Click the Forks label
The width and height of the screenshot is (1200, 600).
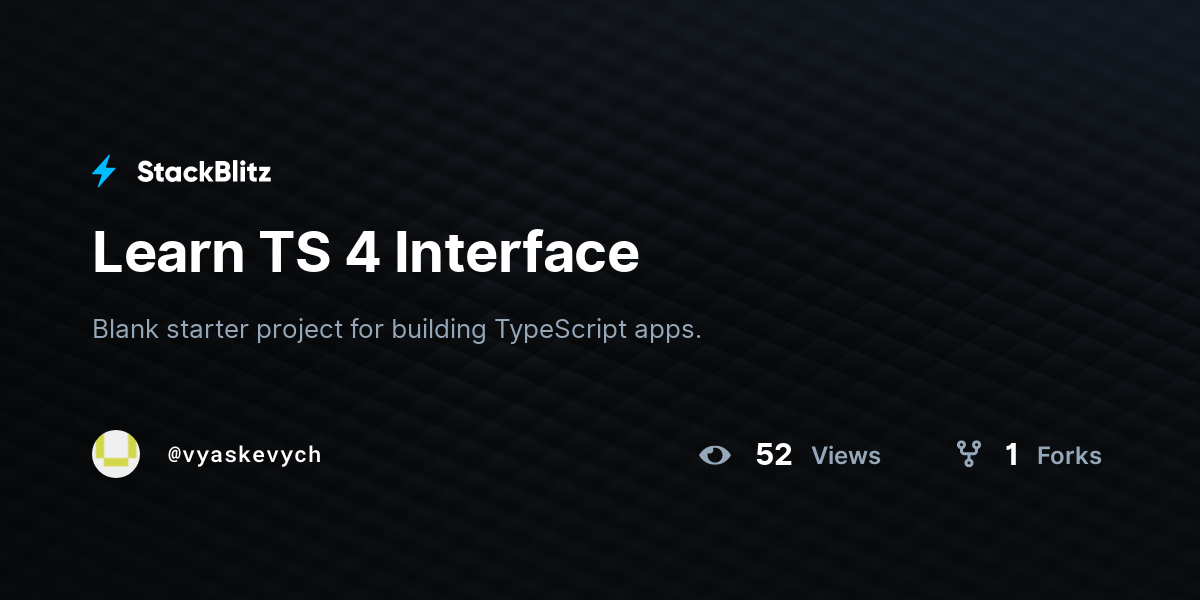coord(1069,456)
